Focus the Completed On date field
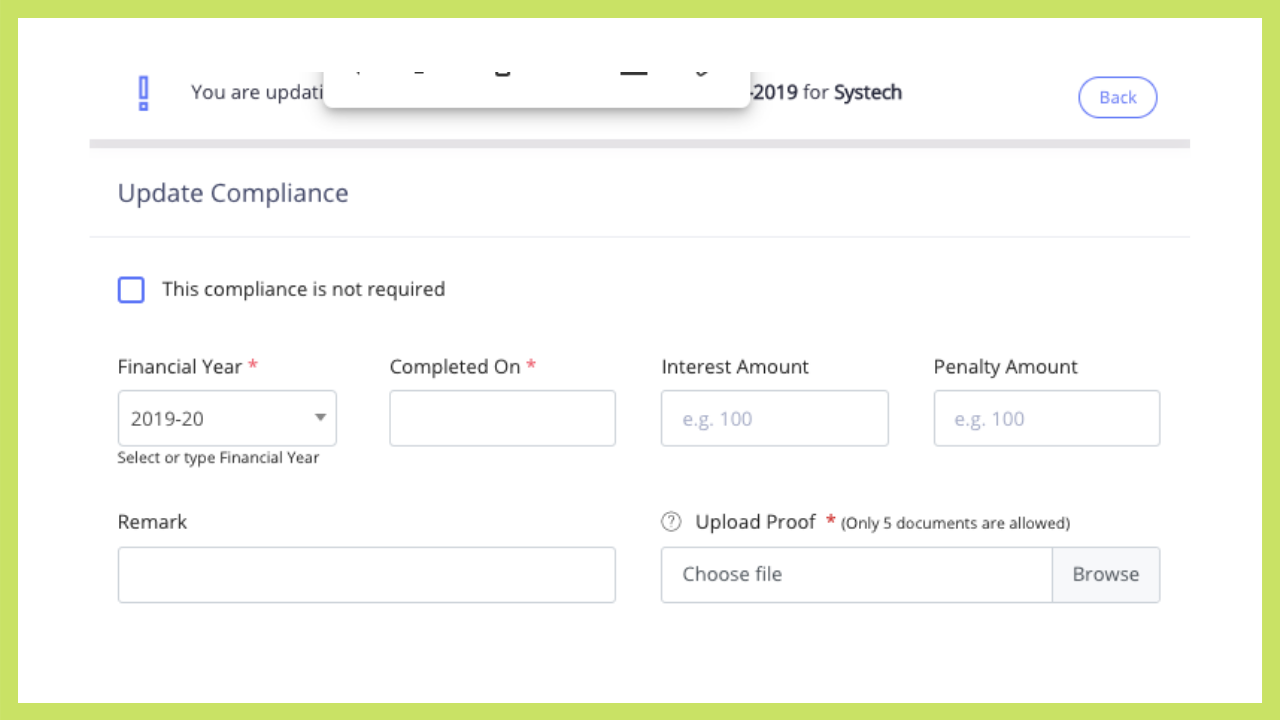This screenshot has height=720, width=1280. tap(502, 418)
